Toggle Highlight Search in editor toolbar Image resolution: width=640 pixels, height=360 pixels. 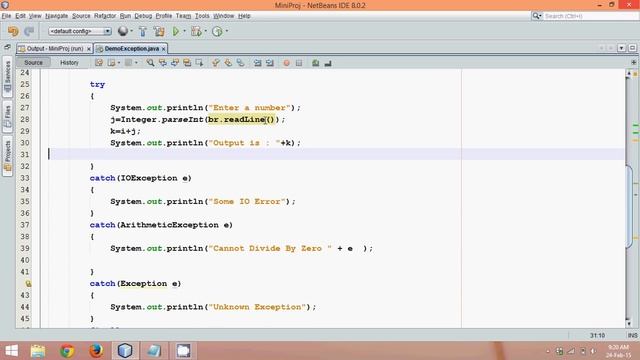tap(187, 63)
